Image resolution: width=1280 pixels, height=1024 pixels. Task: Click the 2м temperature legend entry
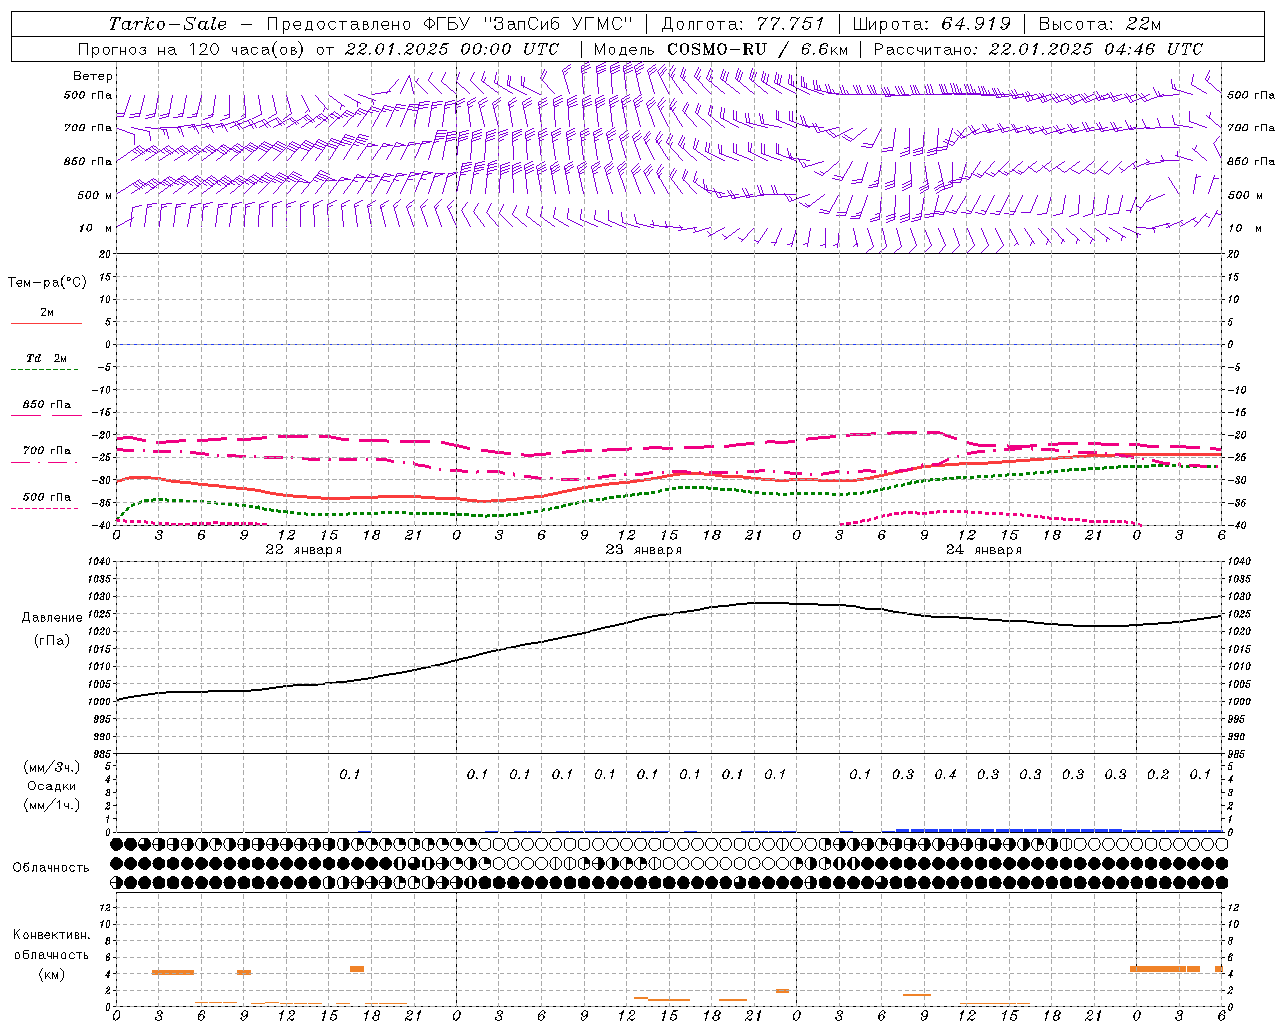(47, 313)
